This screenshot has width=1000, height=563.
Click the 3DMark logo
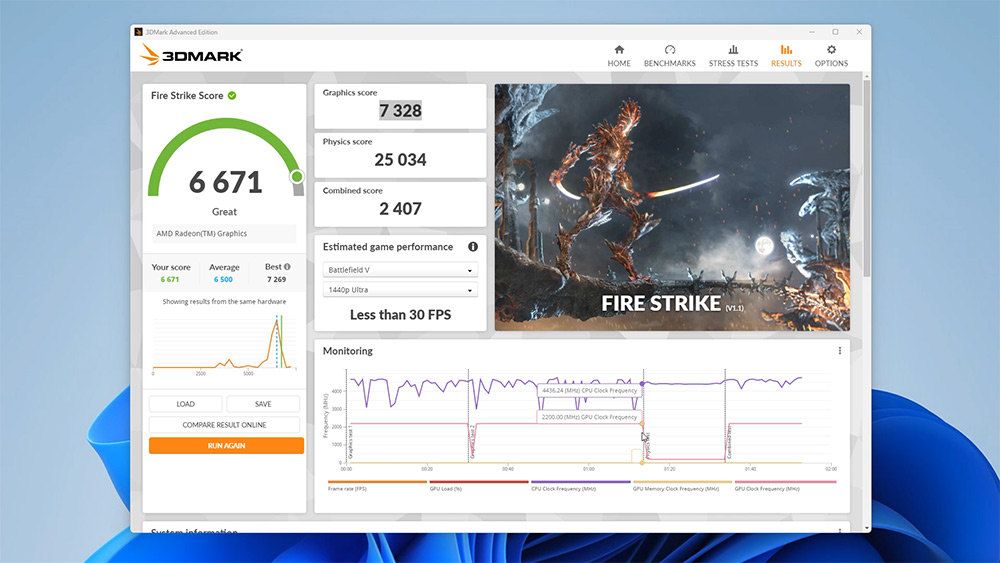191,55
